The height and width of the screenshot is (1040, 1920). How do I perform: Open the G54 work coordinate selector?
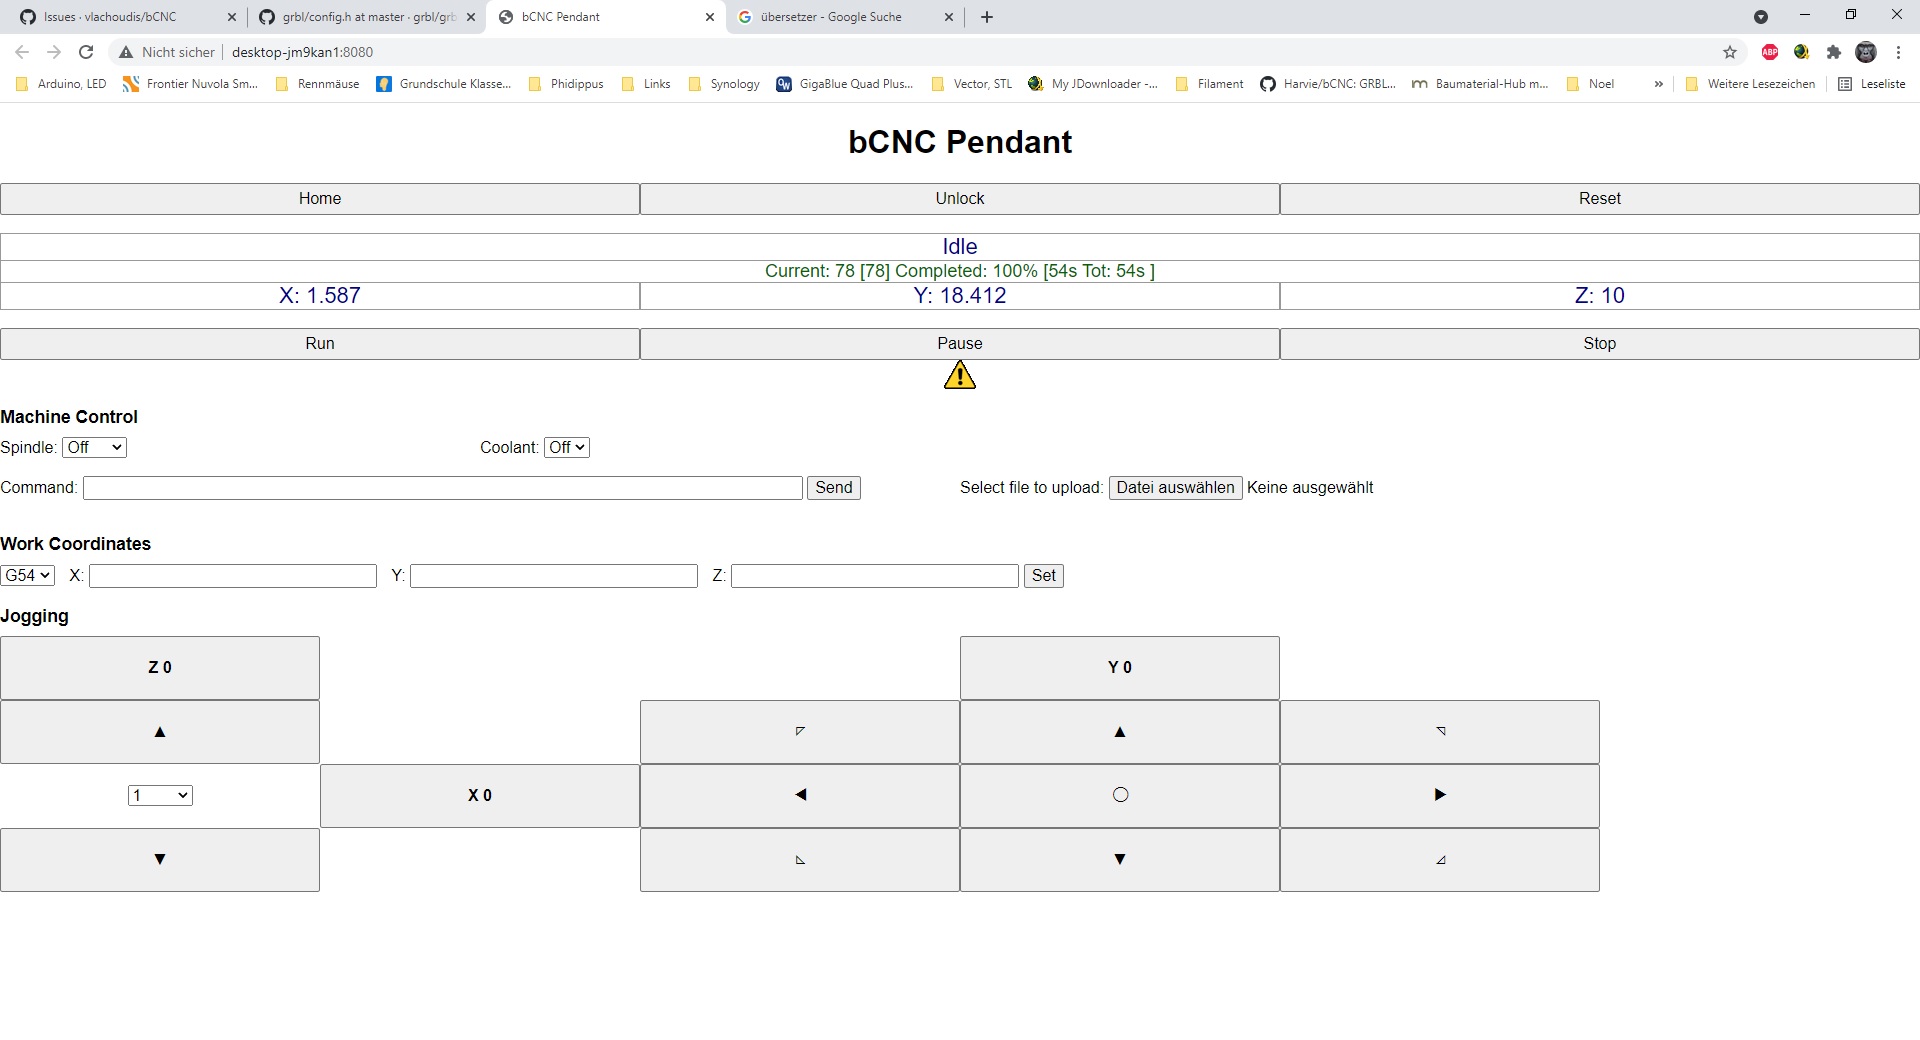(x=28, y=576)
